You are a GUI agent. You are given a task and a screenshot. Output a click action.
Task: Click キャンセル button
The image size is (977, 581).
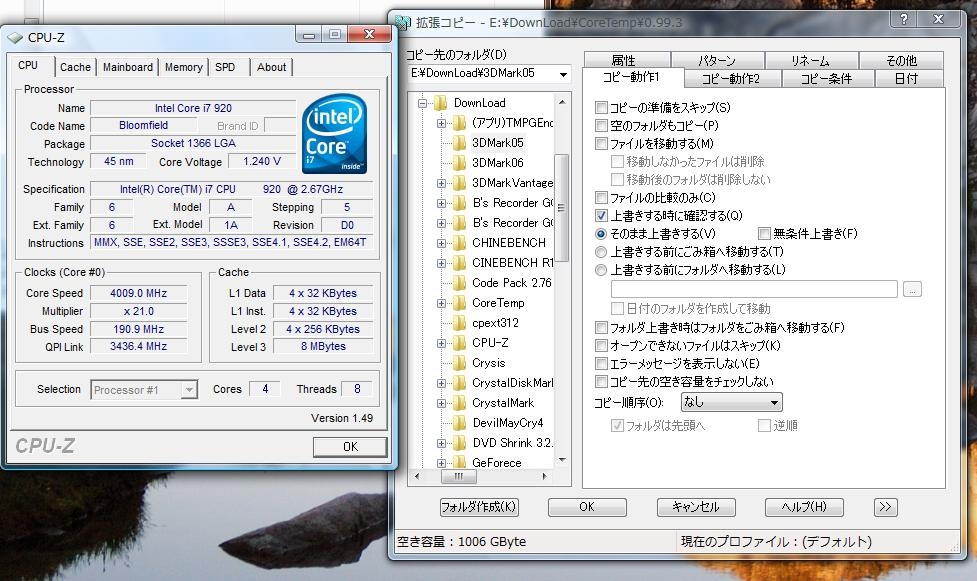coord(696,507)
